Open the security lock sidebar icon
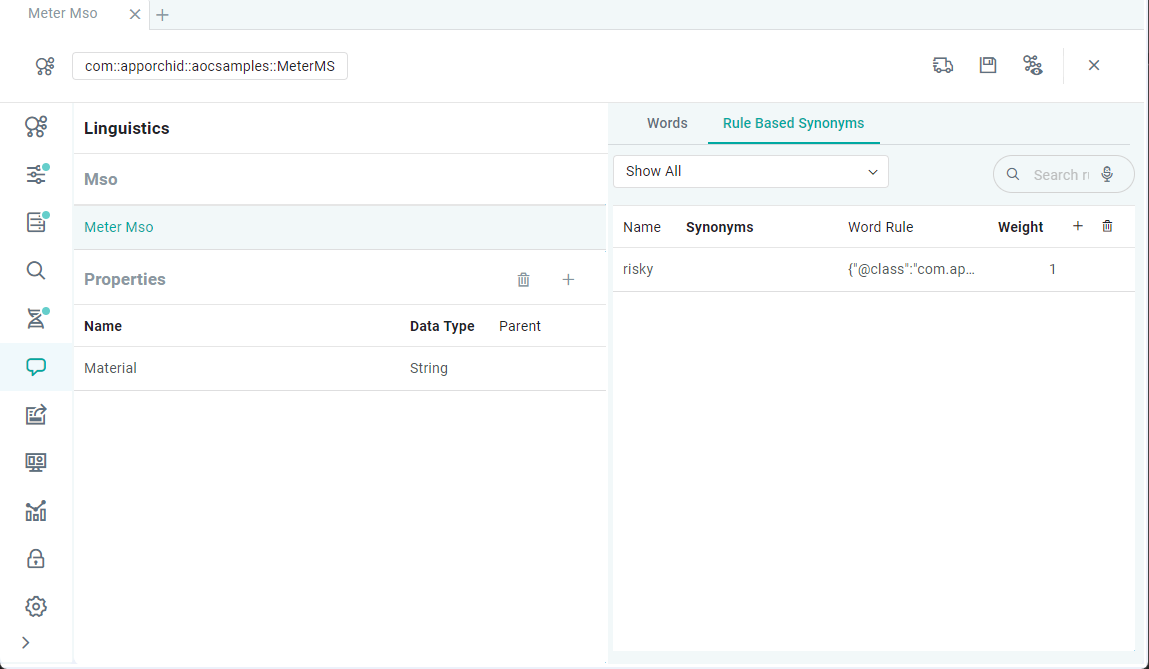The height and width of the screenshot is (669, 1149). point(36,559)
